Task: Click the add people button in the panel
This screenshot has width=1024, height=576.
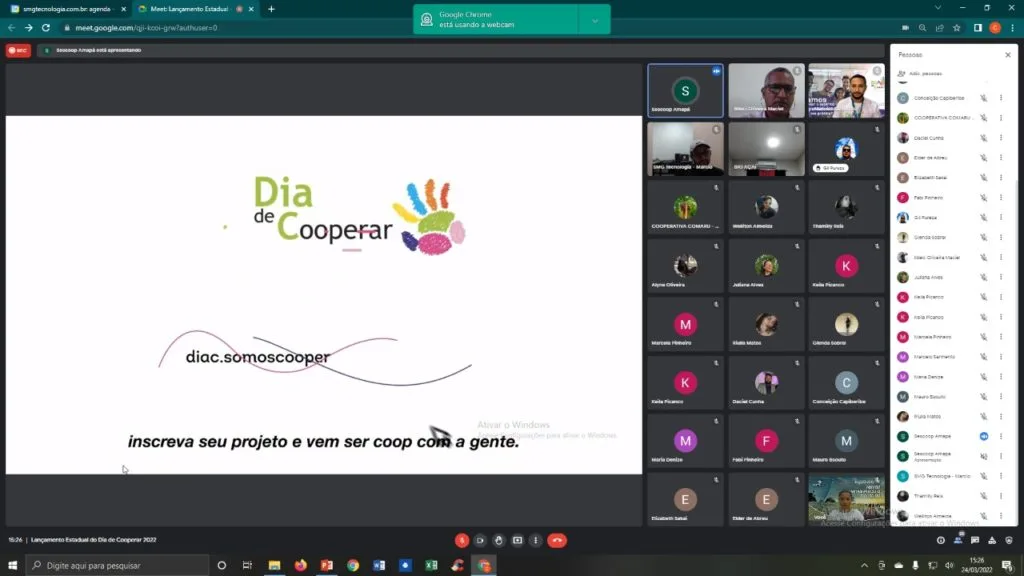Action: click(x=921, y=74)
